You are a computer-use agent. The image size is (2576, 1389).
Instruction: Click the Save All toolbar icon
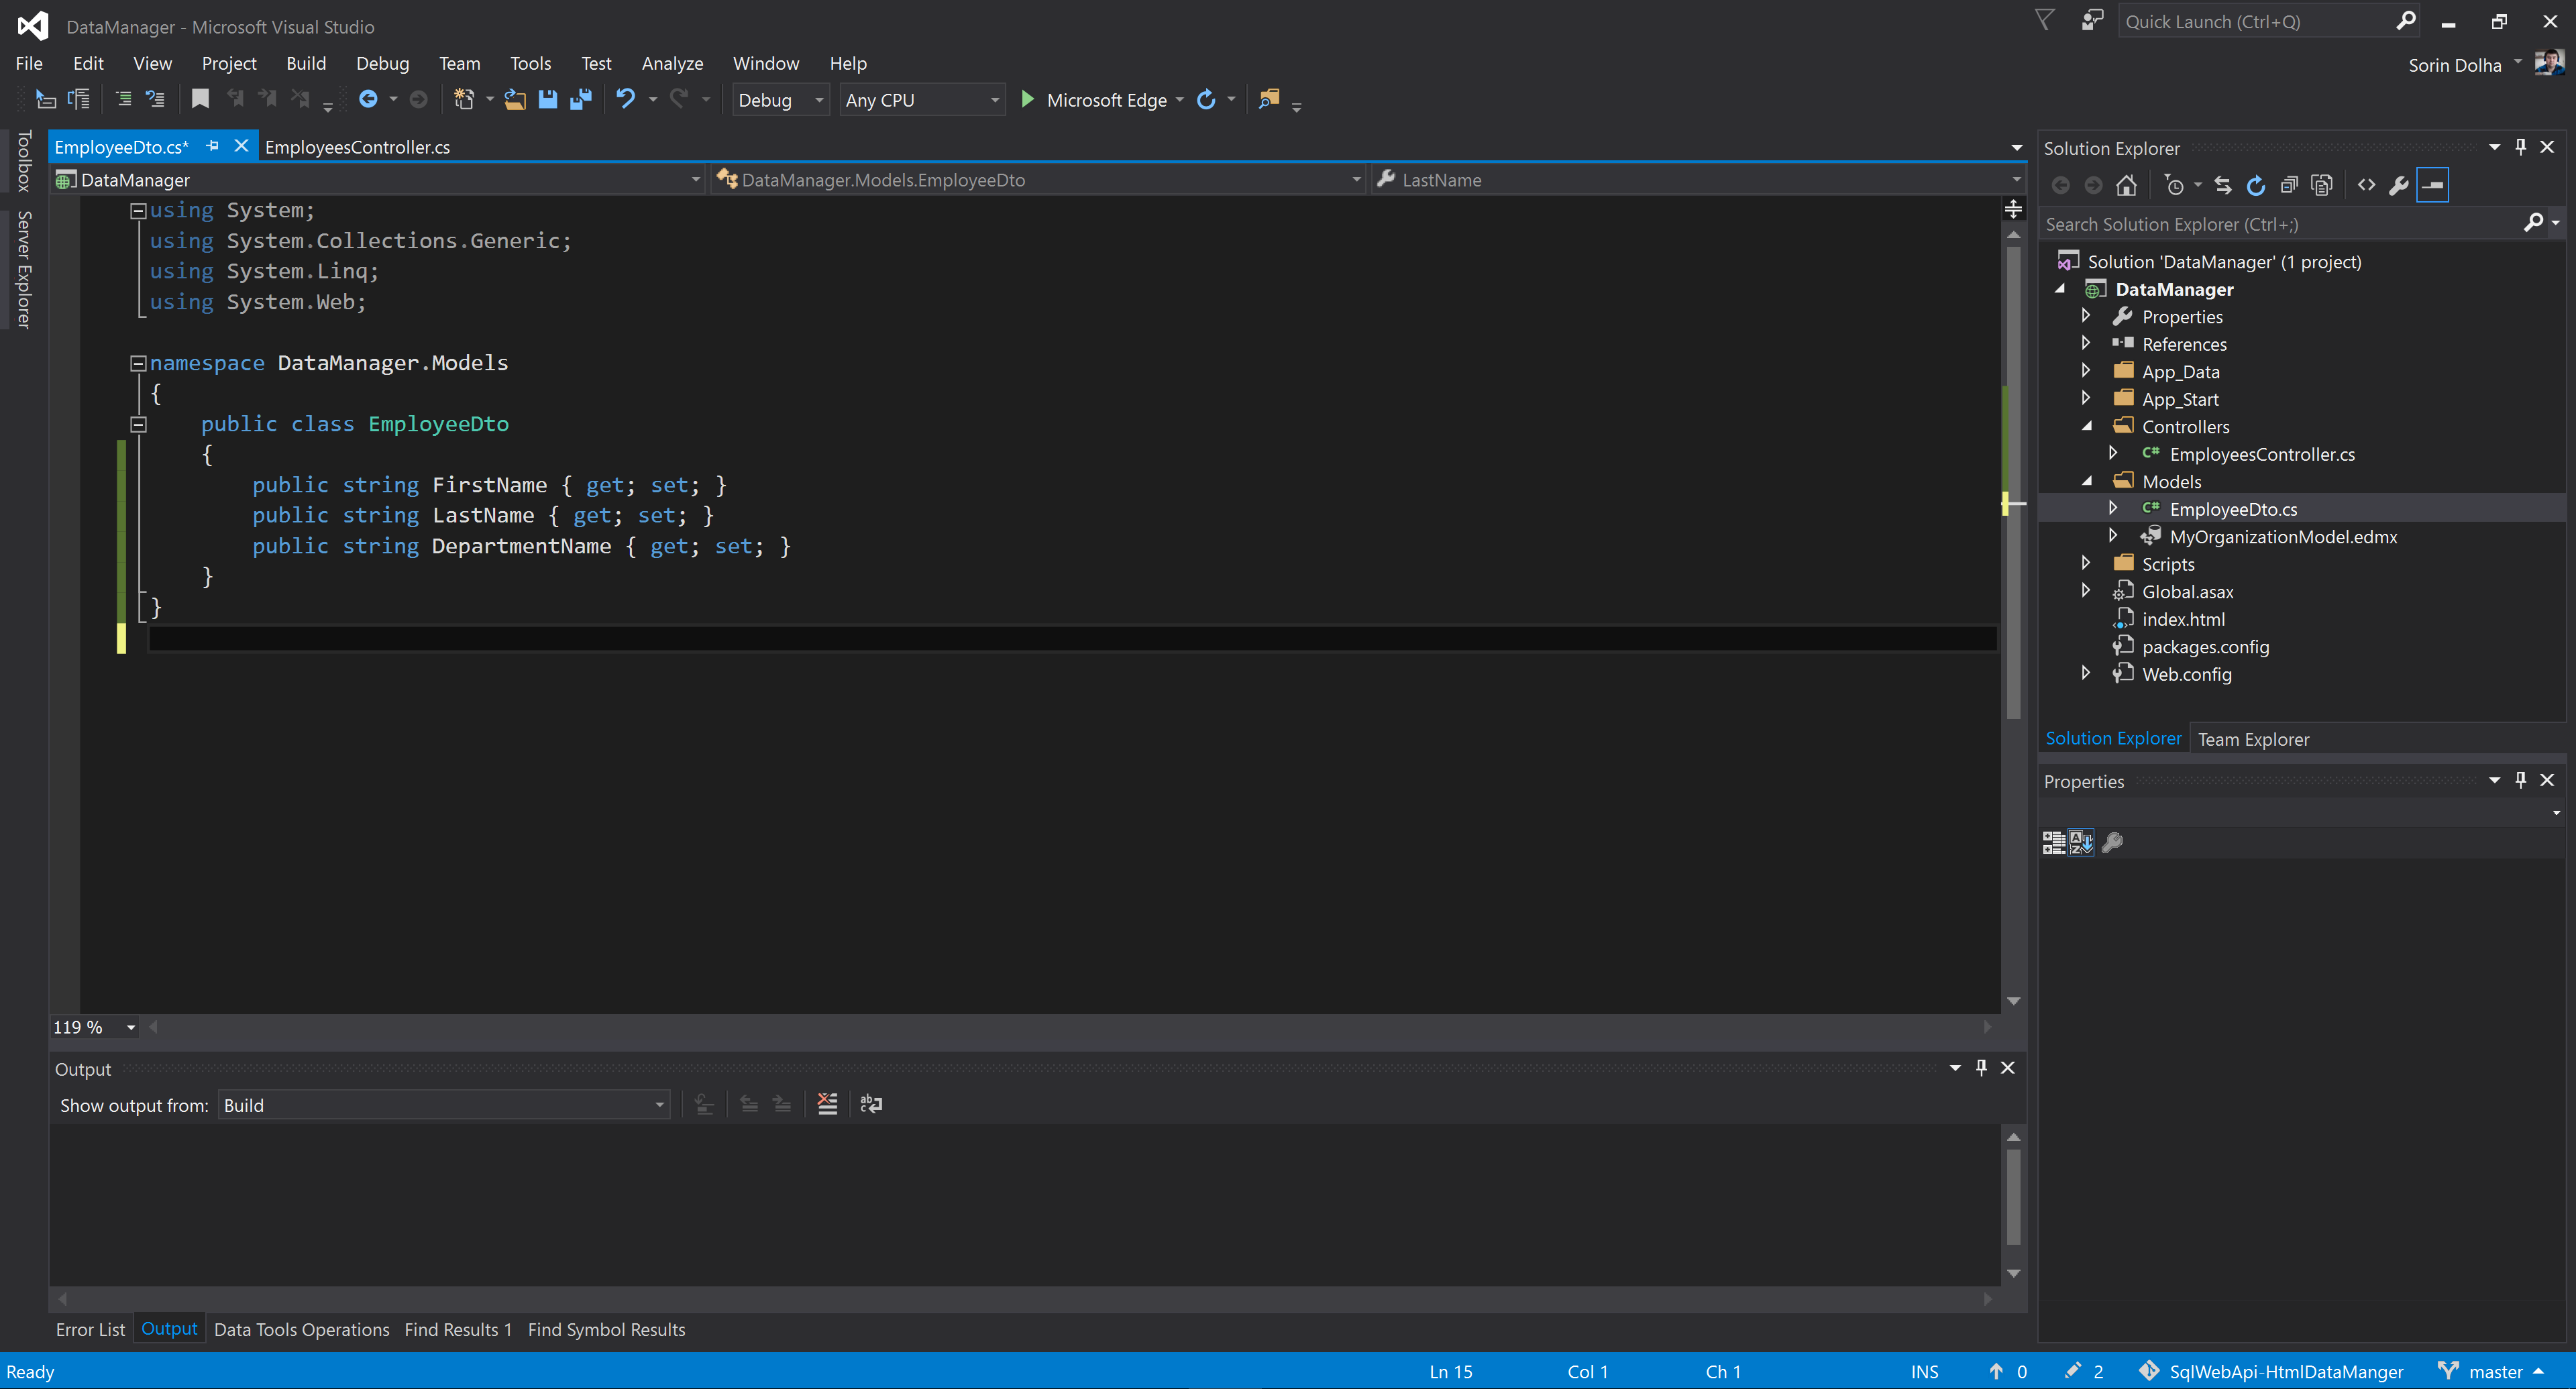pos(580,99)
